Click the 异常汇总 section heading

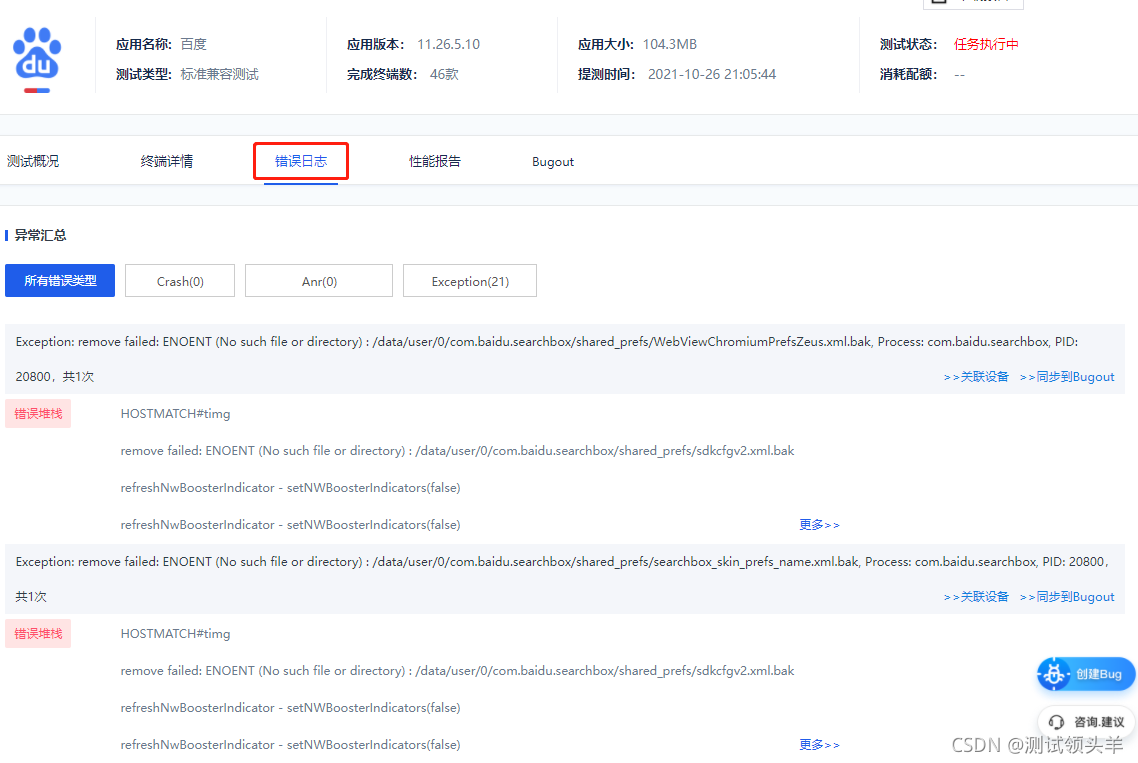pyautogui.click(x=40, y=235)
